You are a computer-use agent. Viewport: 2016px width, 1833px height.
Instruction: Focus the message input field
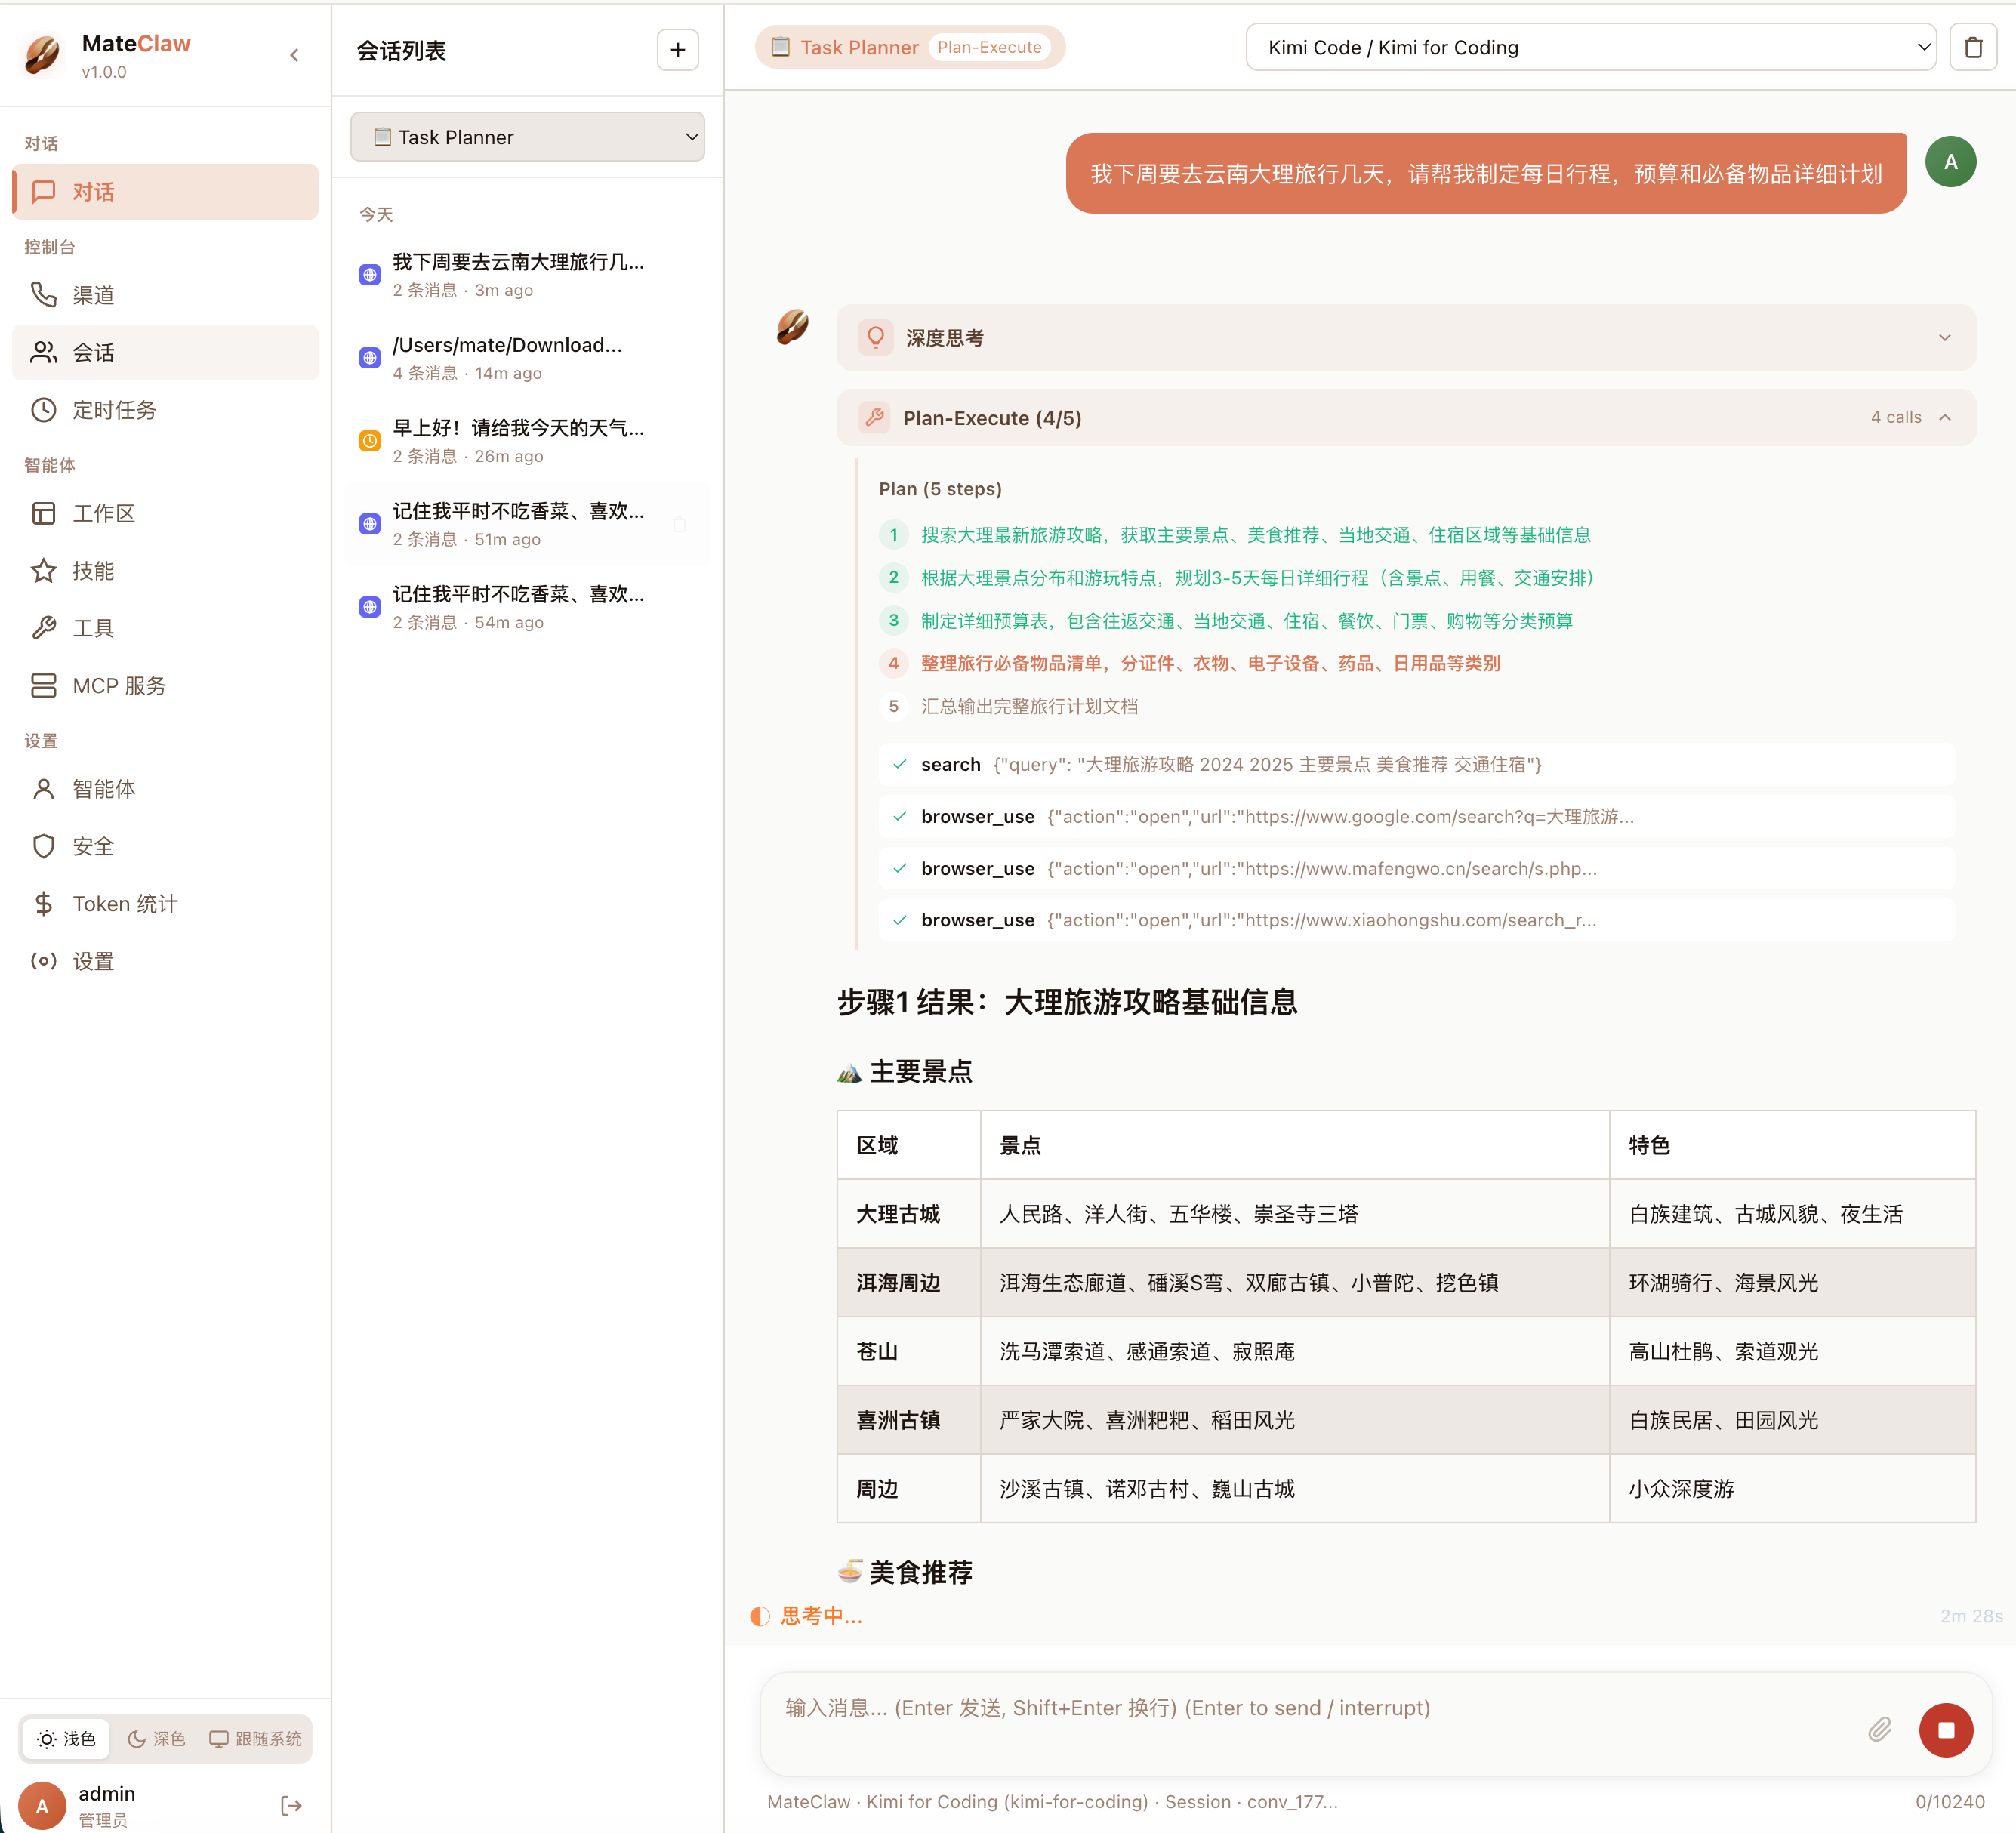coord(1300,1709)
